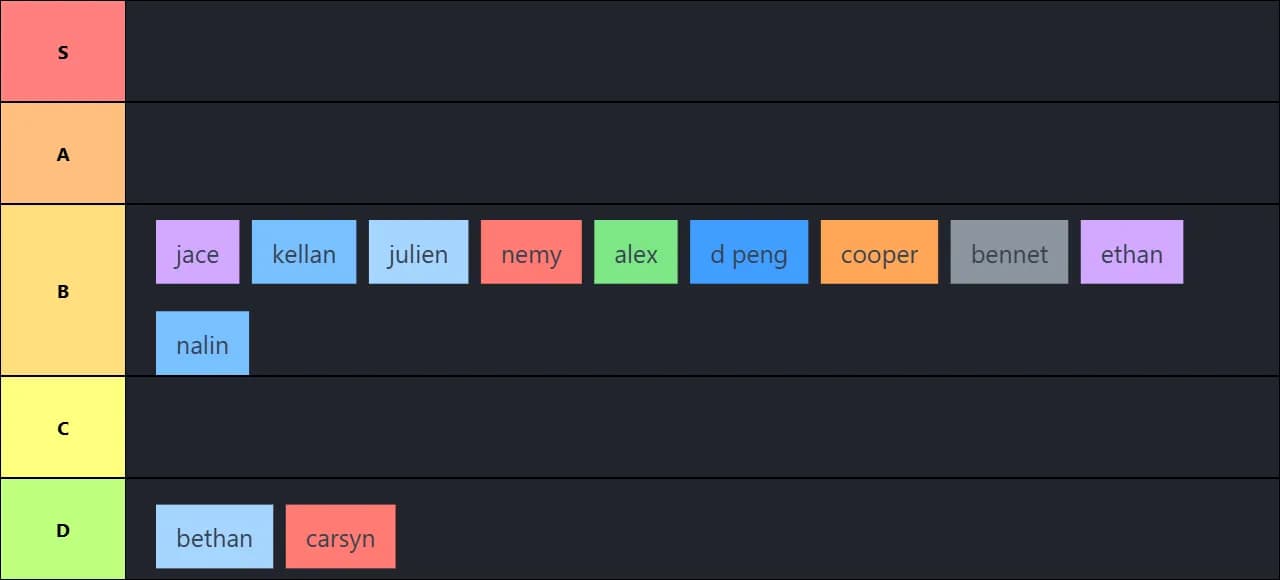Select the gray bennet tile

click(1009, 252)
